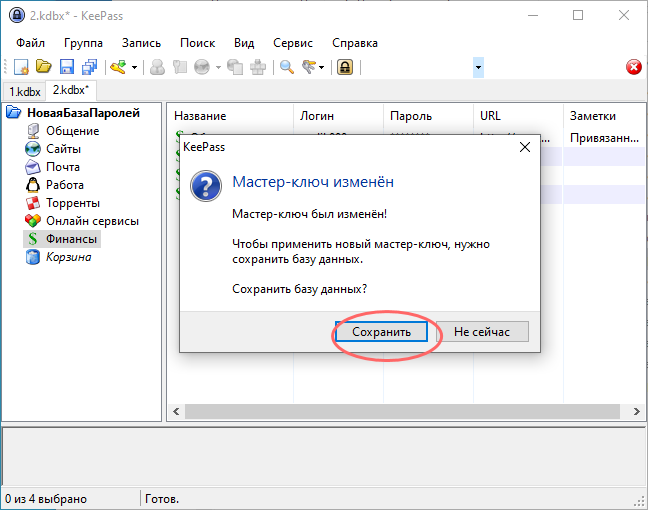Click the Copy Password toolbar icon
648x510 pixels.
coord(179,67)
